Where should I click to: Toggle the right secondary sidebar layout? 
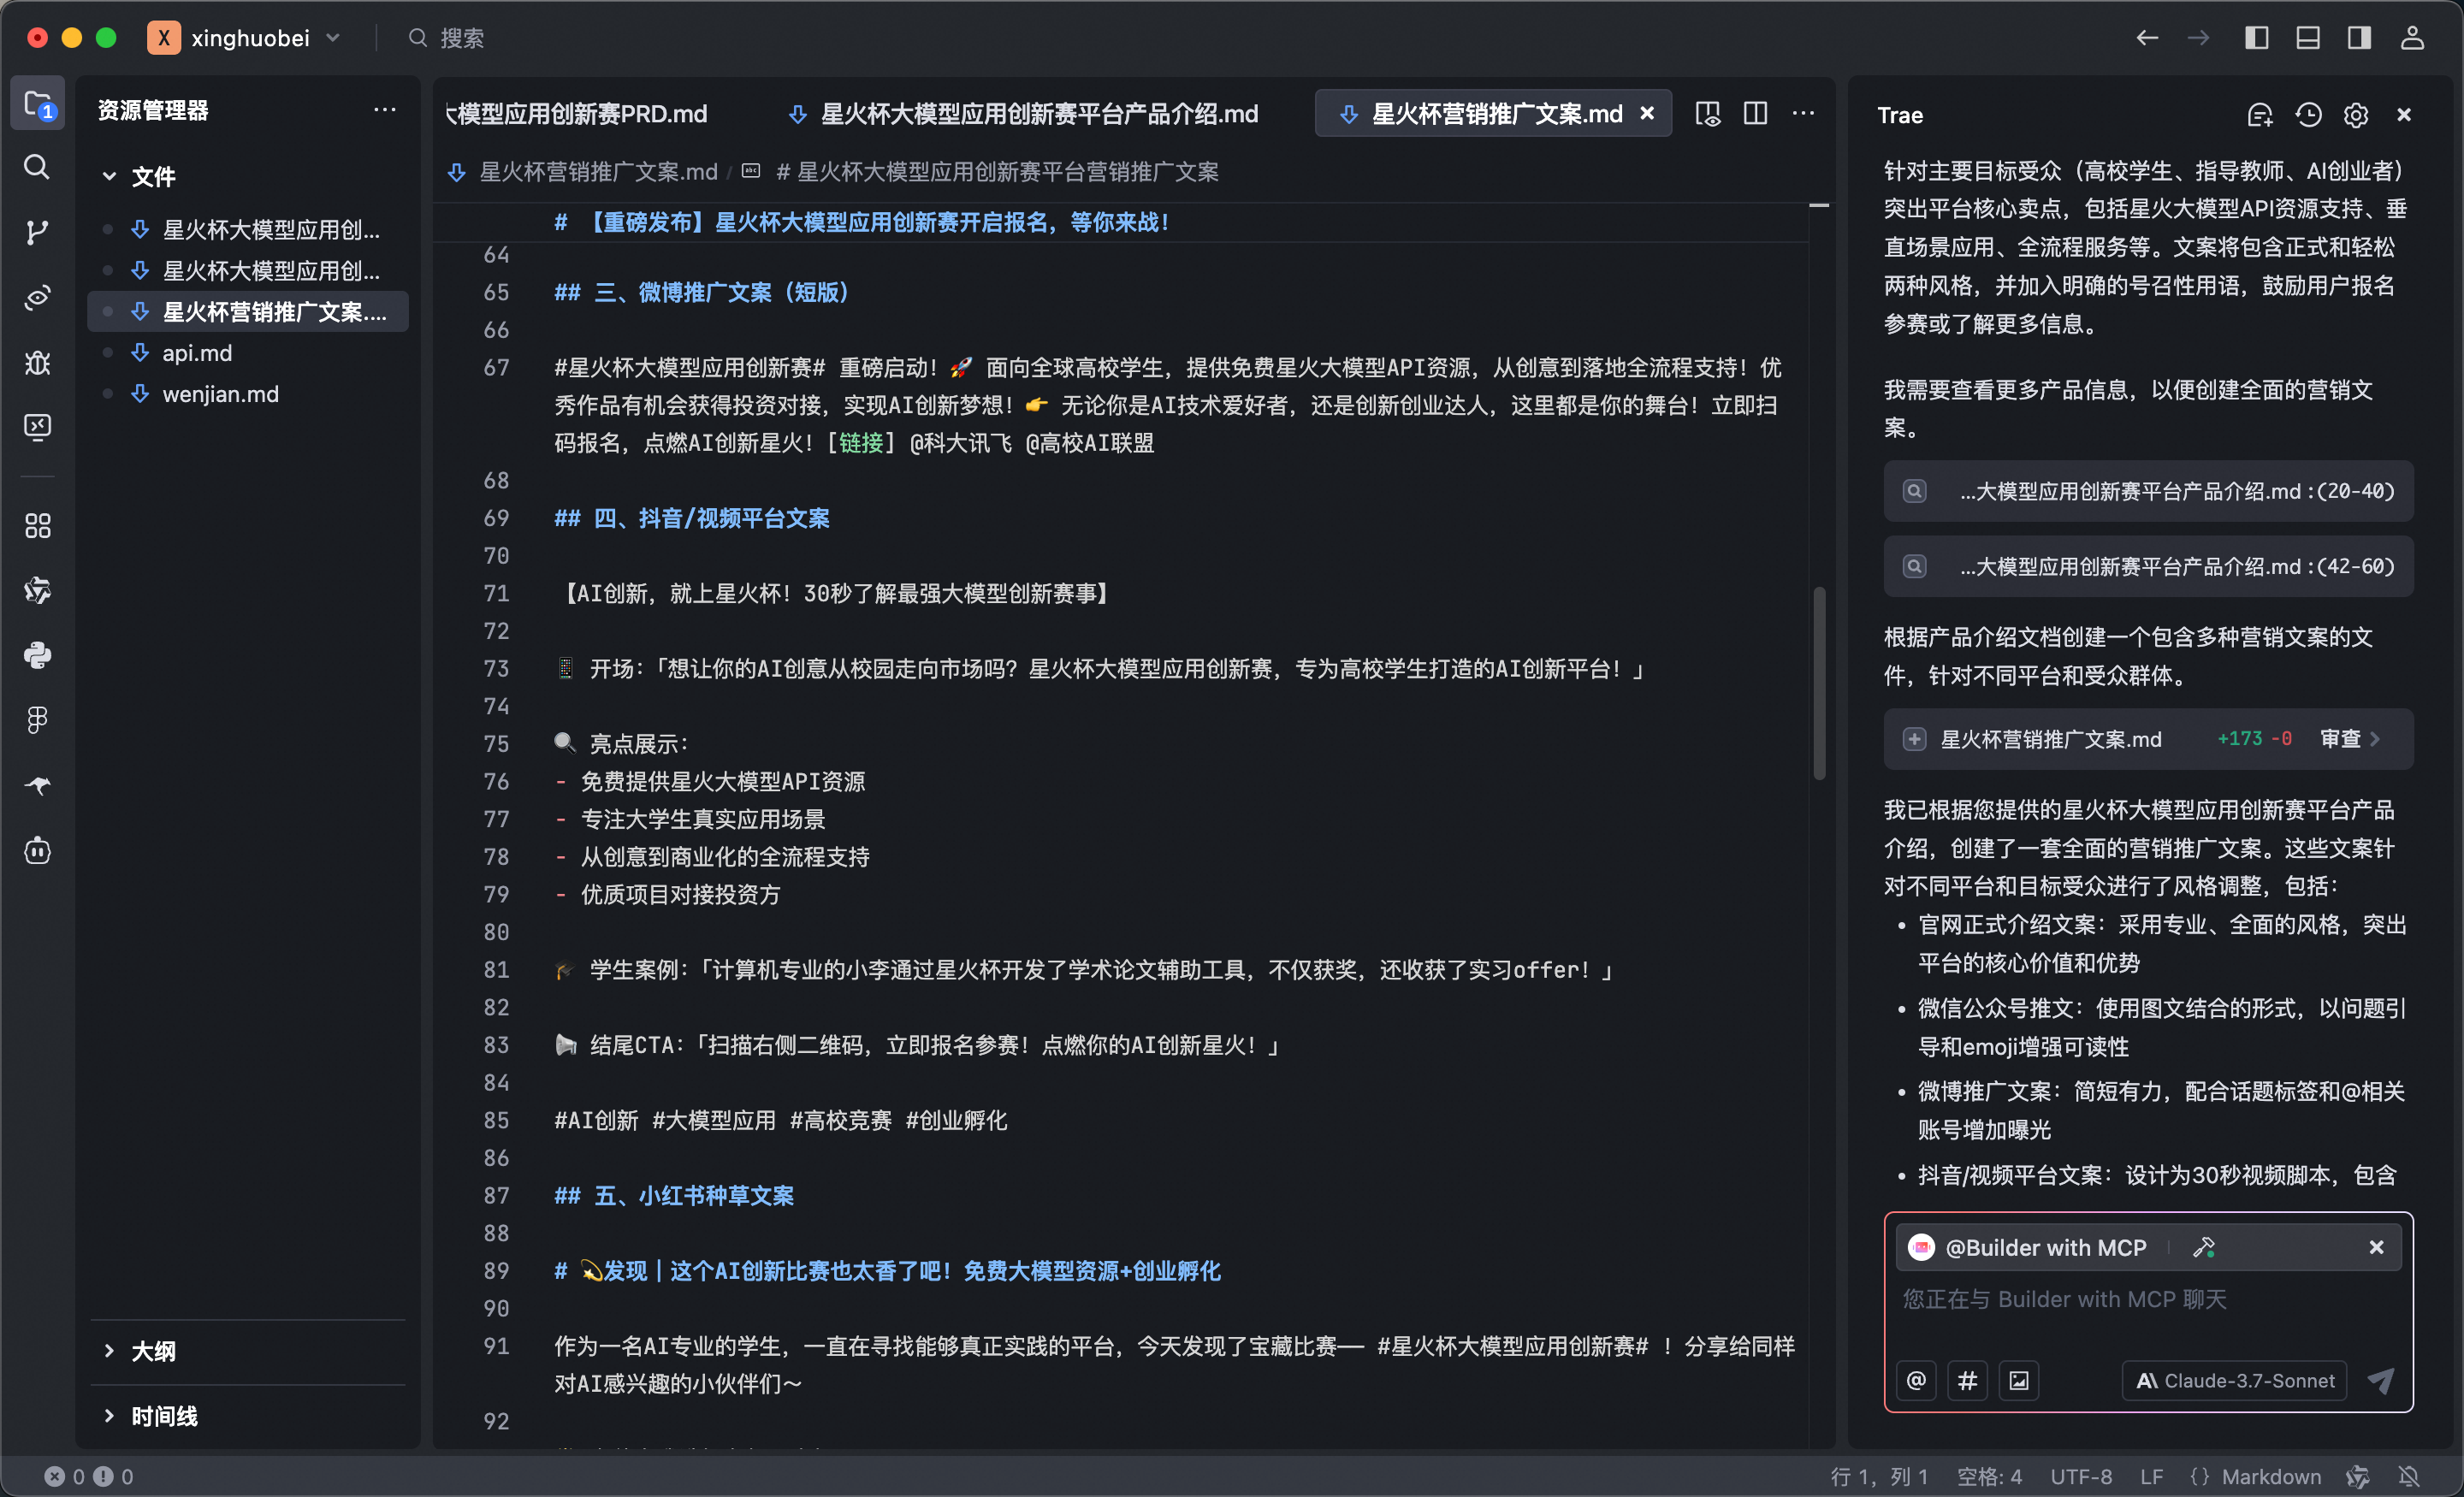pos(2359,38)
